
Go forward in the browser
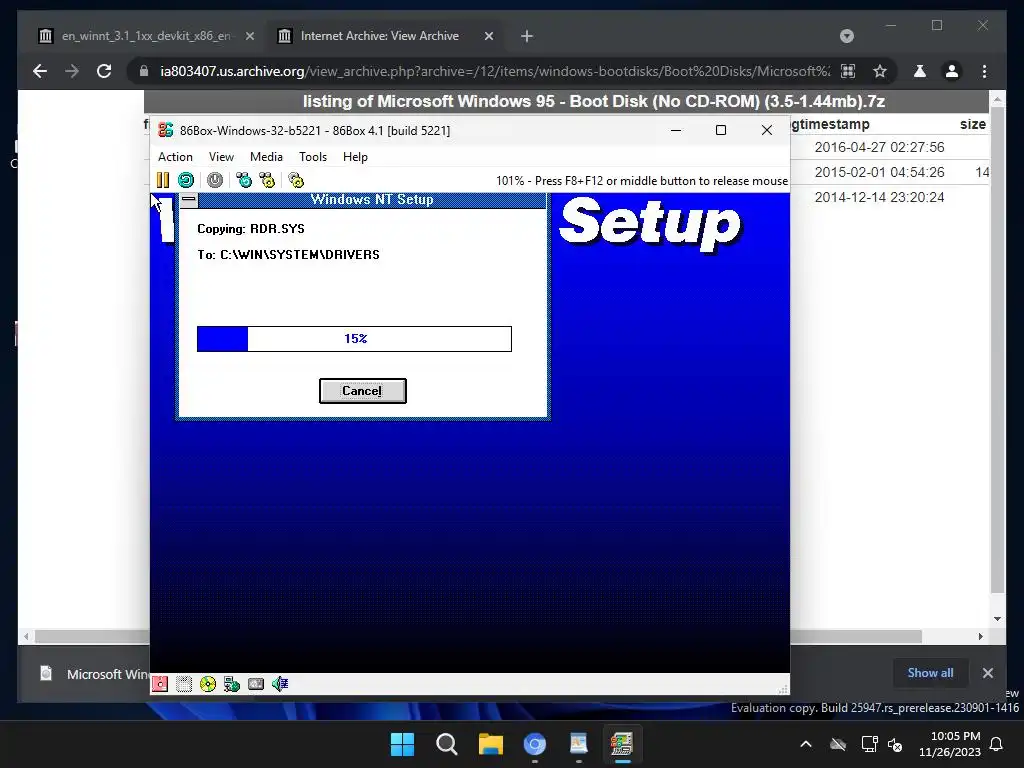[72, 71]
